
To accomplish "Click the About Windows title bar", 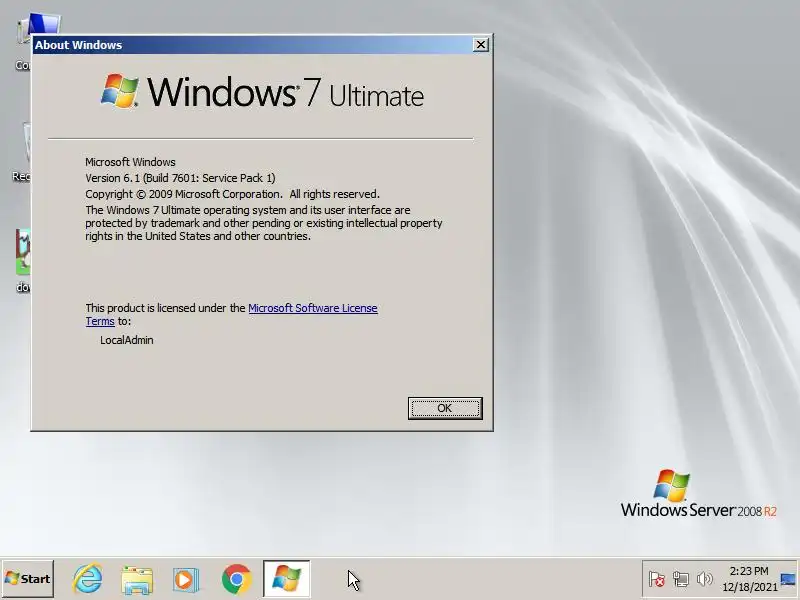I will (252, 45).
